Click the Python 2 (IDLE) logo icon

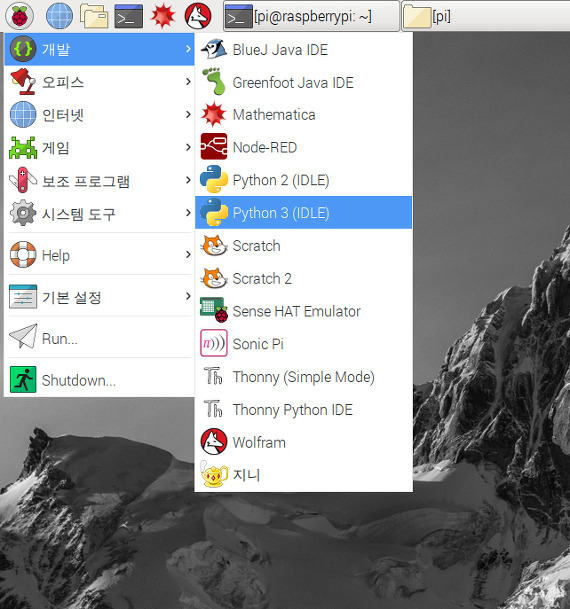[x=214, y=179]
